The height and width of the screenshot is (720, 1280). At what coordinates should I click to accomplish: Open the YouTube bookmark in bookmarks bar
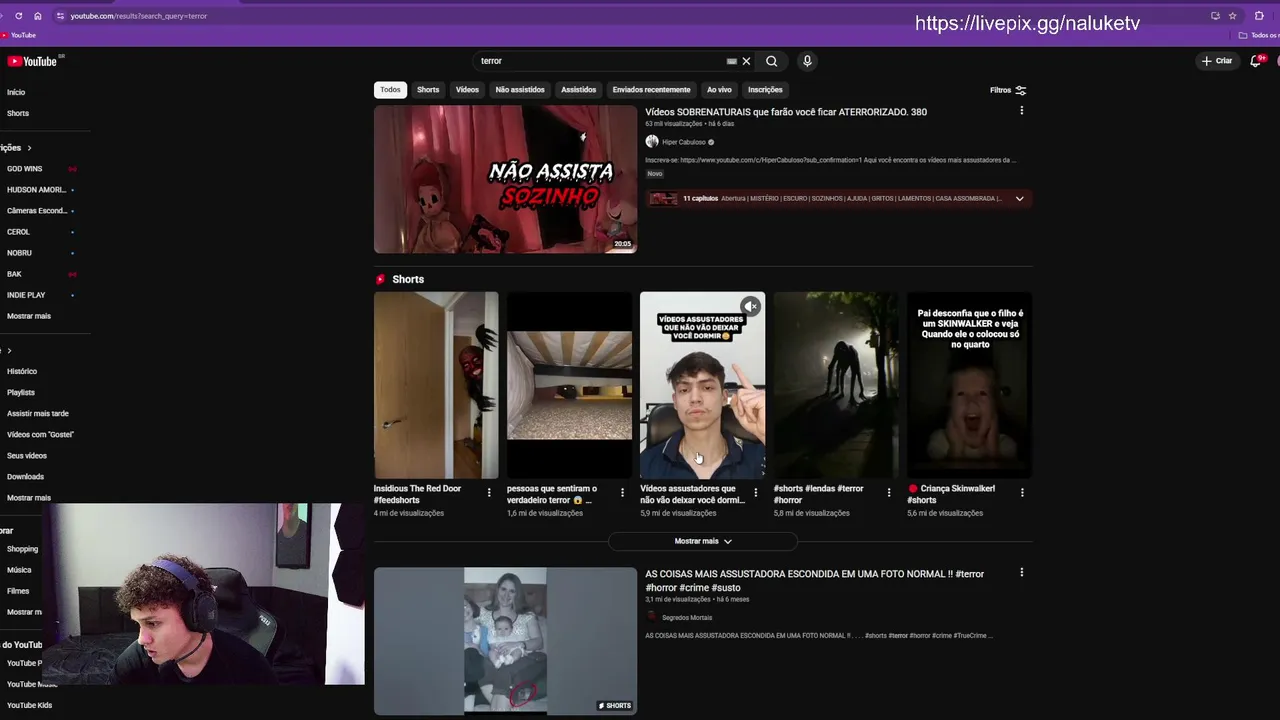(18, 35)
